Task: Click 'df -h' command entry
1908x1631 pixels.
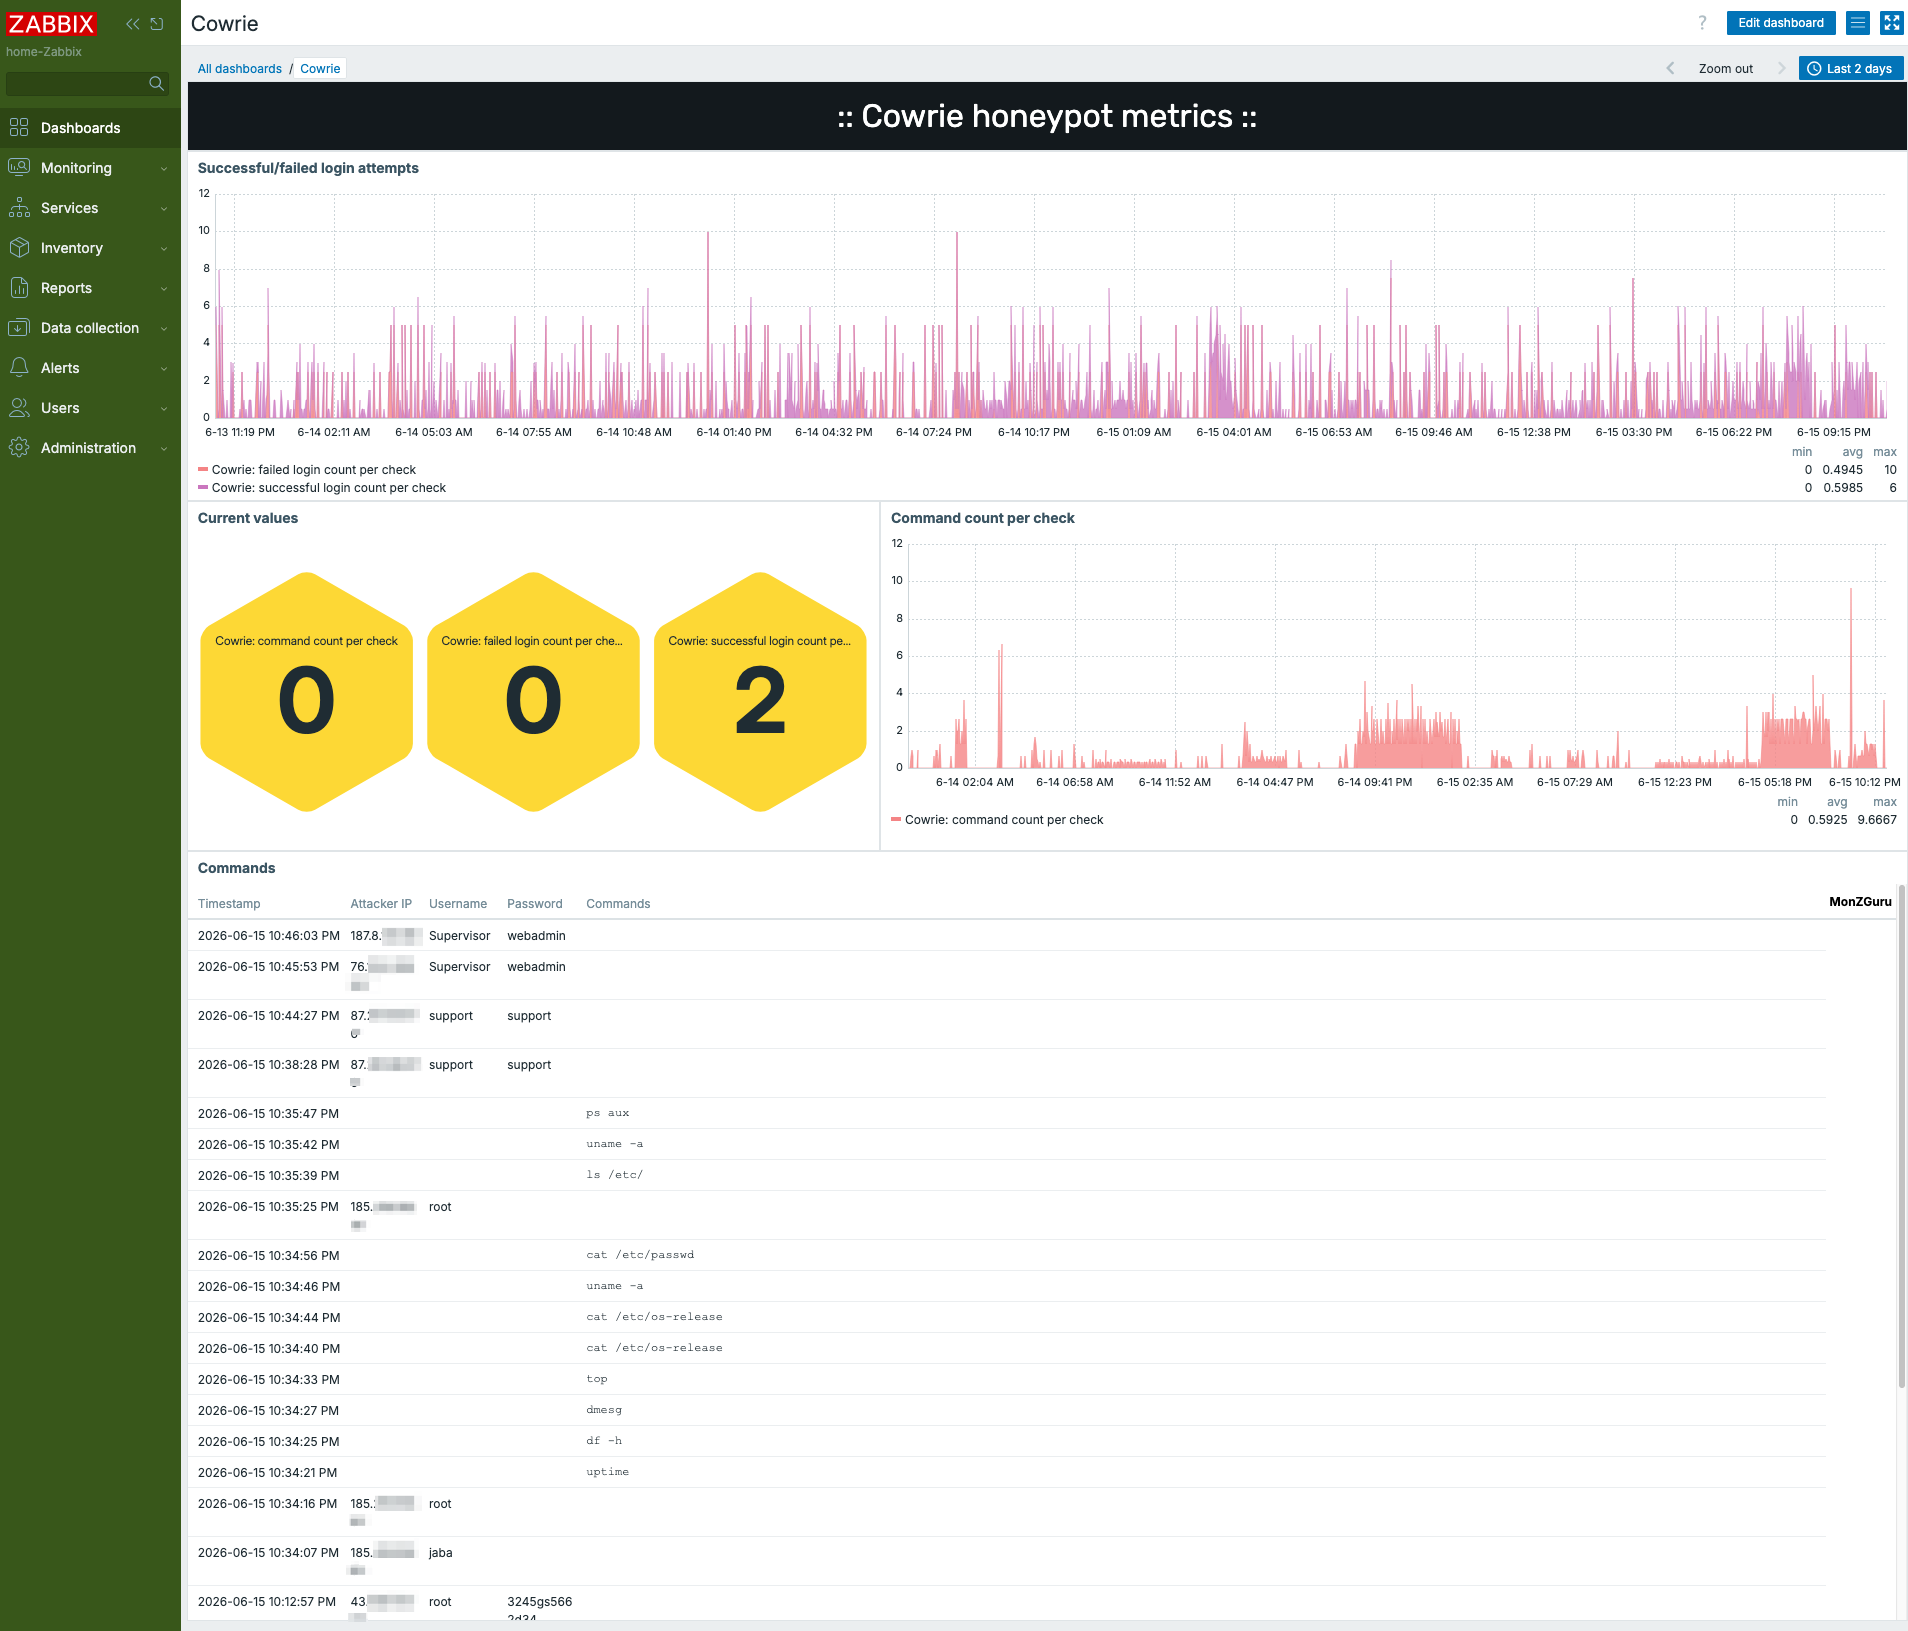Action: (x=604, y=1441)
